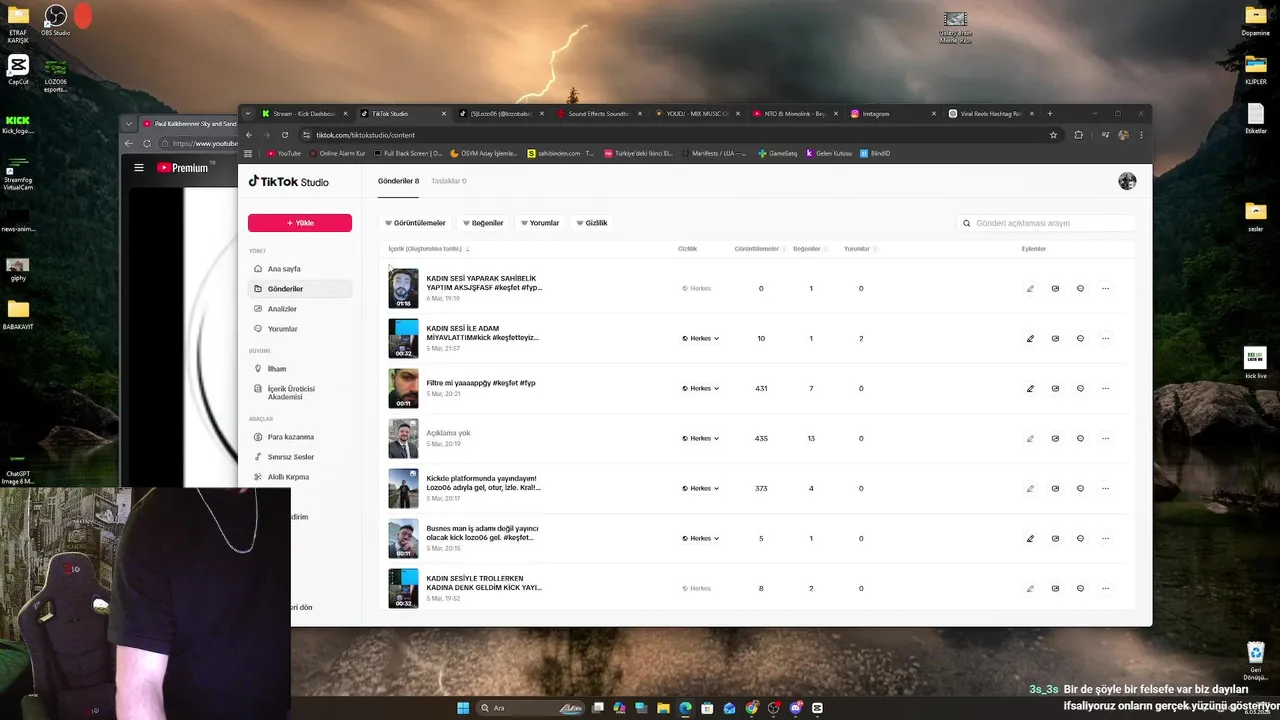Open the Windows Start menu
This screenshot has width=1280, height=720.
pos(463,708)
